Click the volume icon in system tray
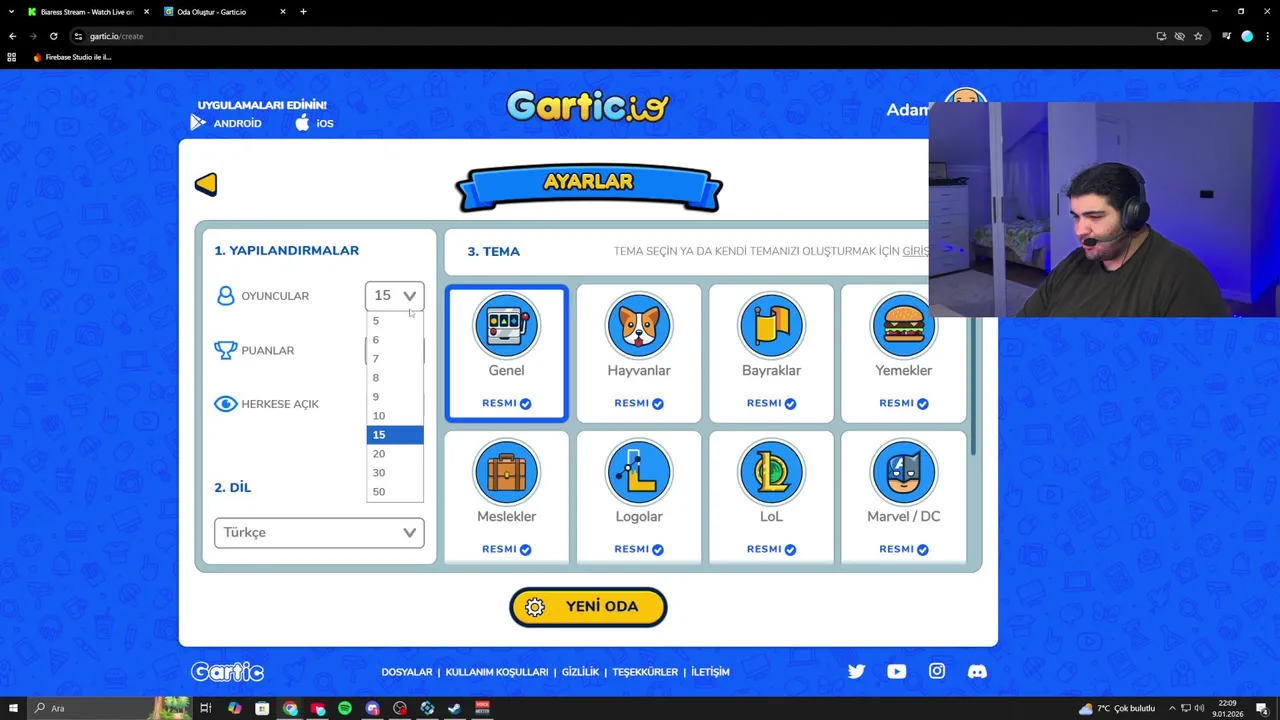Viewport: 1280px width, 720px height. point(1198,708)
